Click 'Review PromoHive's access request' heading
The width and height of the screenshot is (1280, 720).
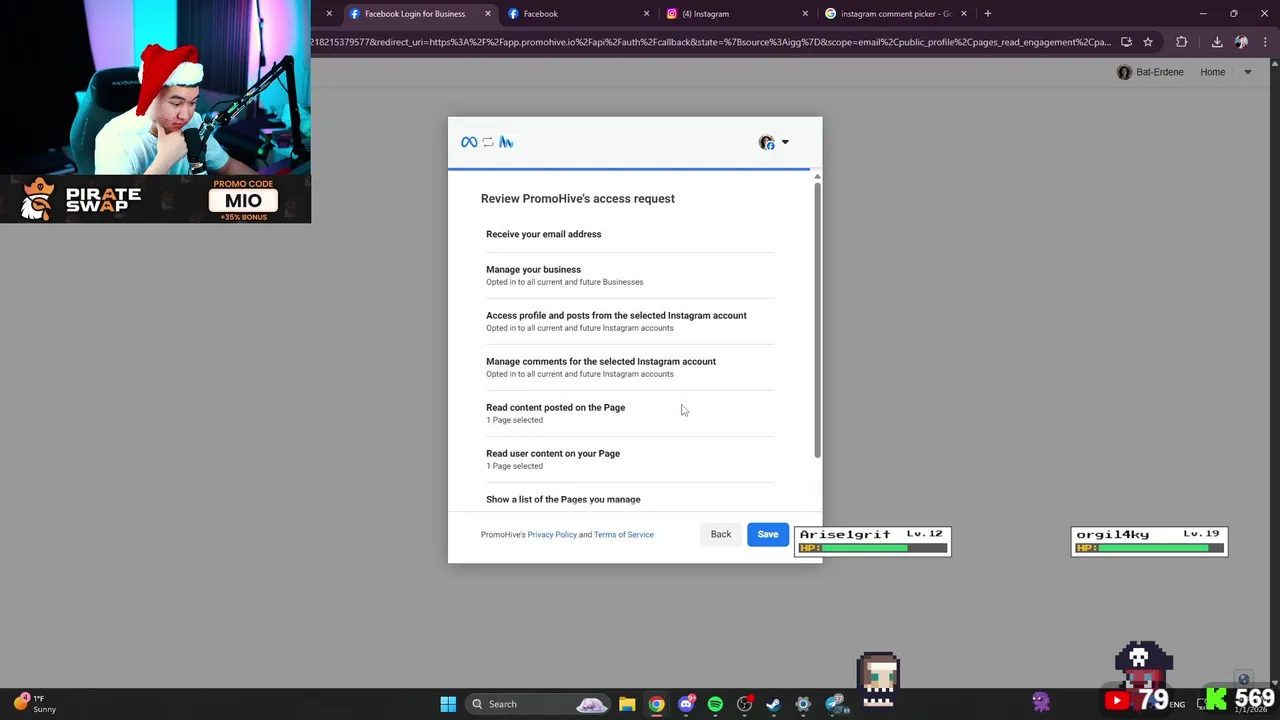click(x=578, y=198)
